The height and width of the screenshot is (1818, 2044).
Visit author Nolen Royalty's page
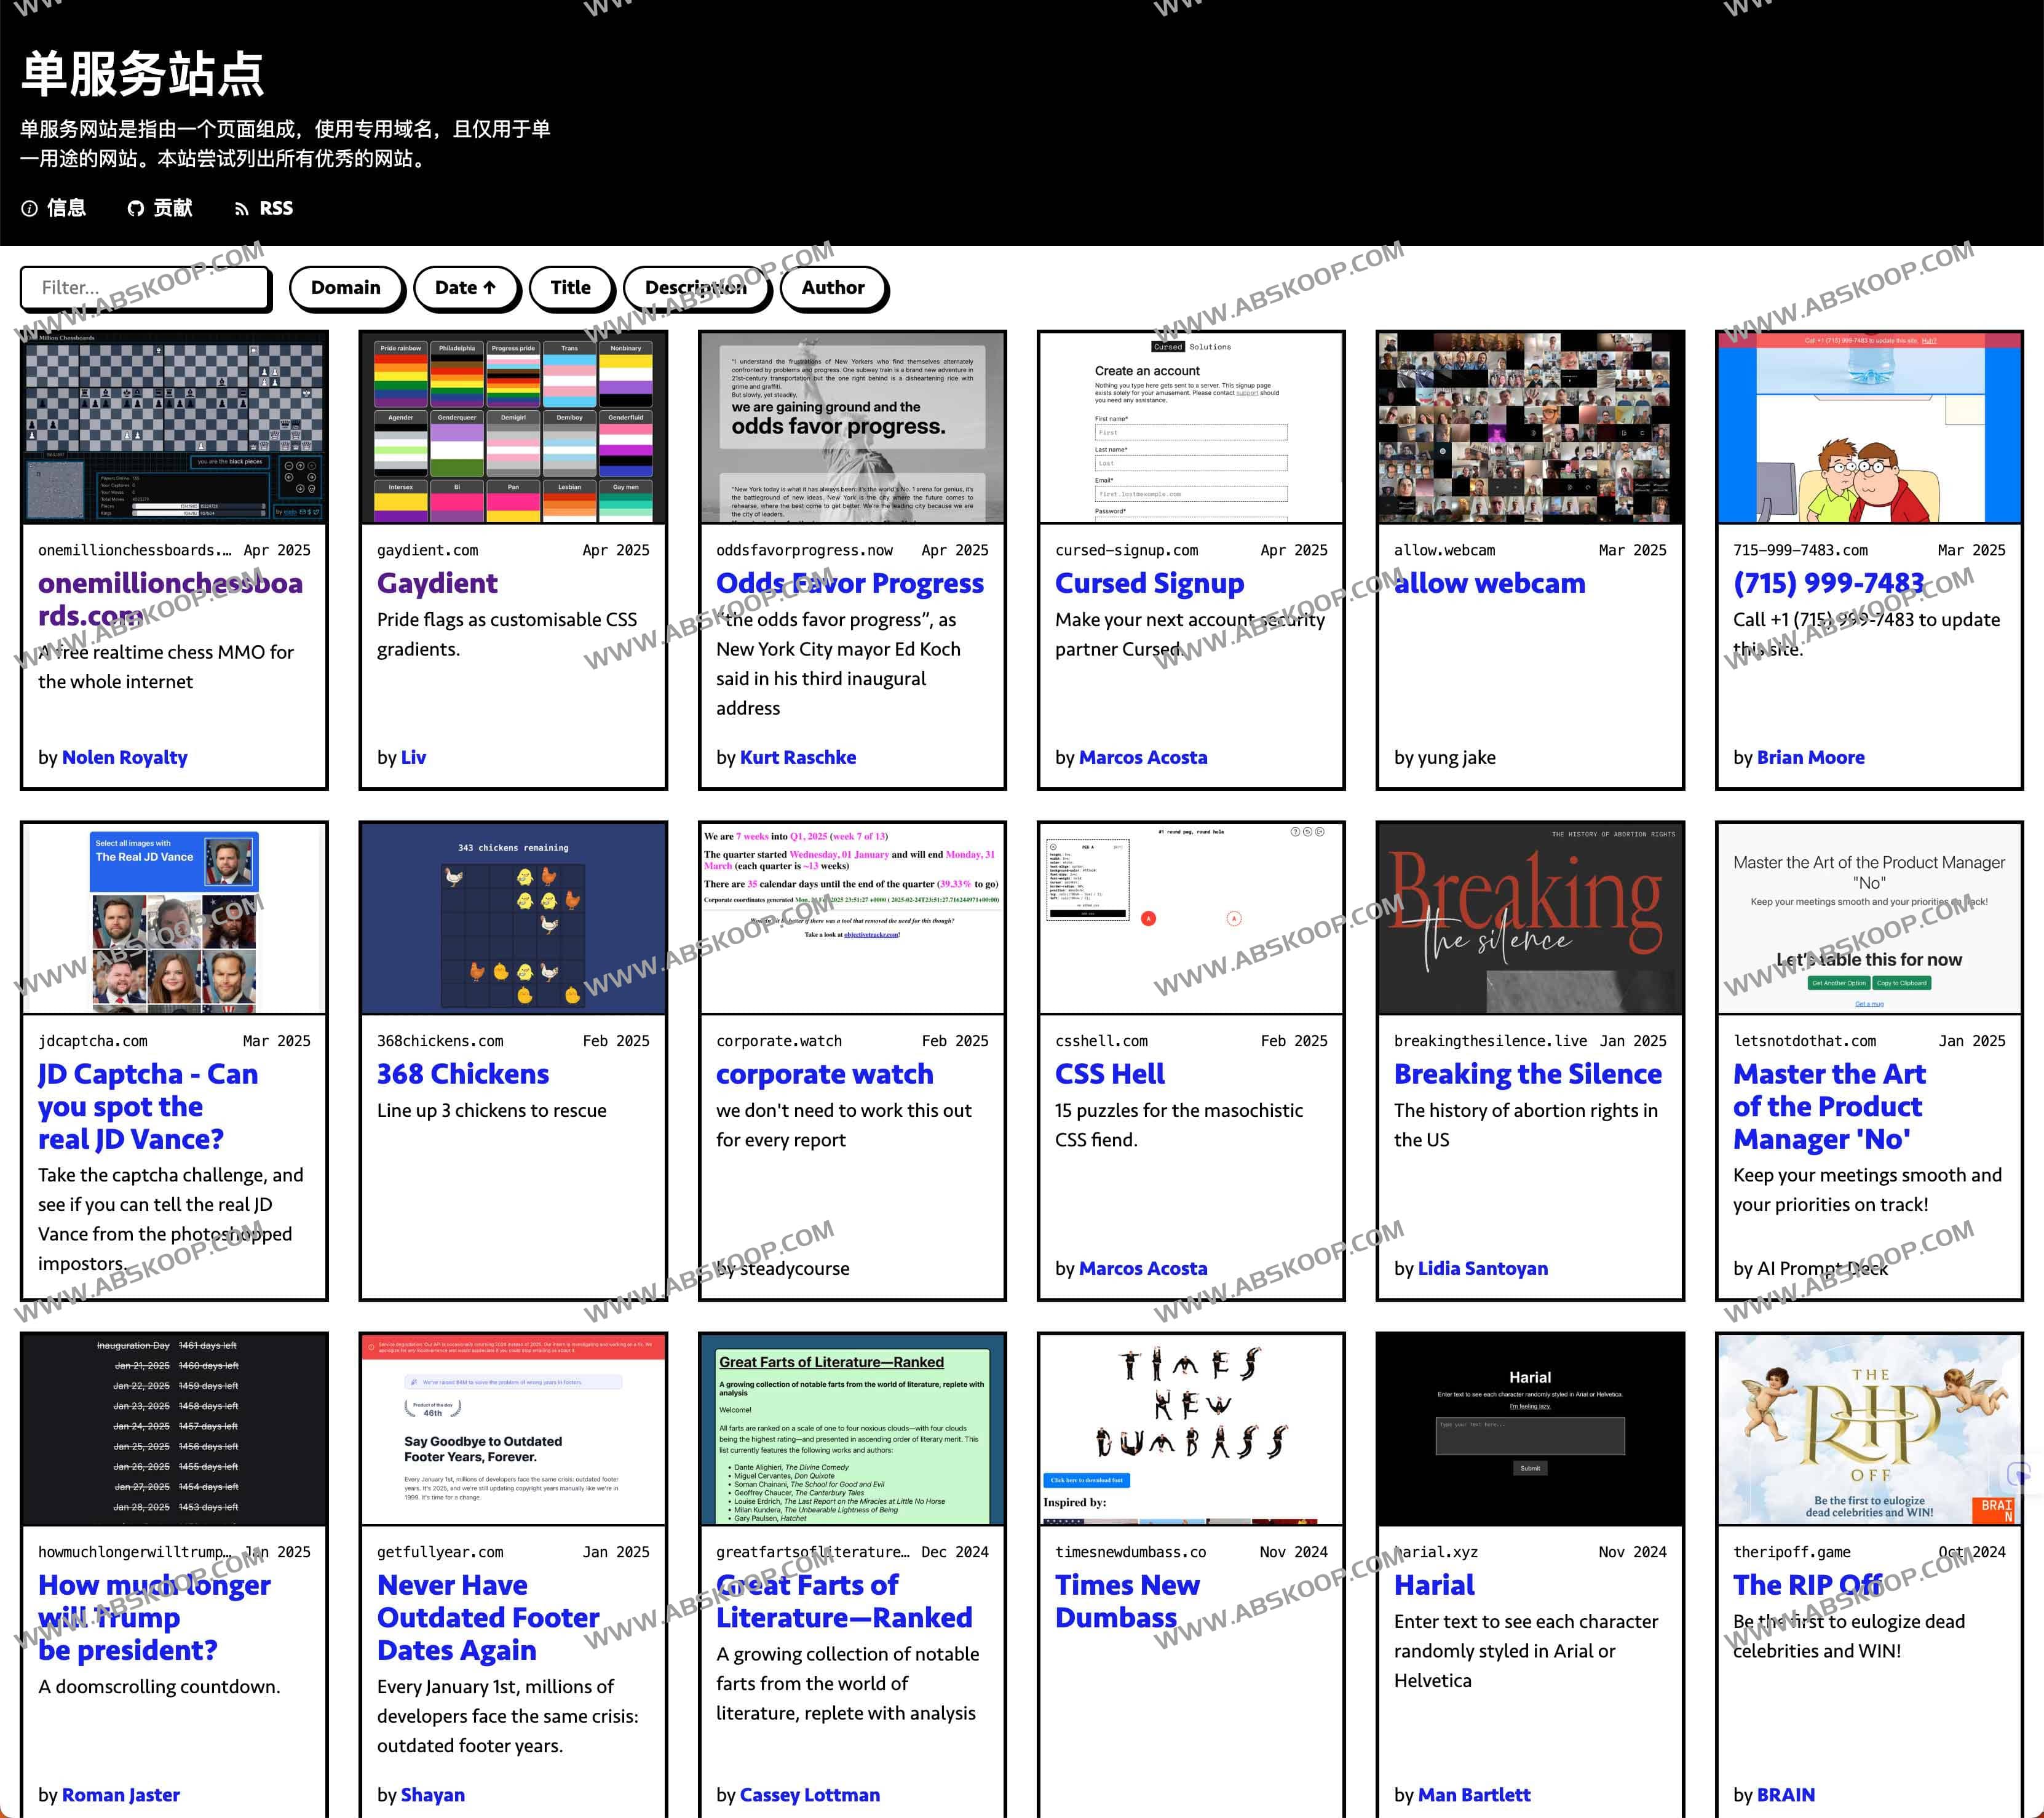[124, 757]
